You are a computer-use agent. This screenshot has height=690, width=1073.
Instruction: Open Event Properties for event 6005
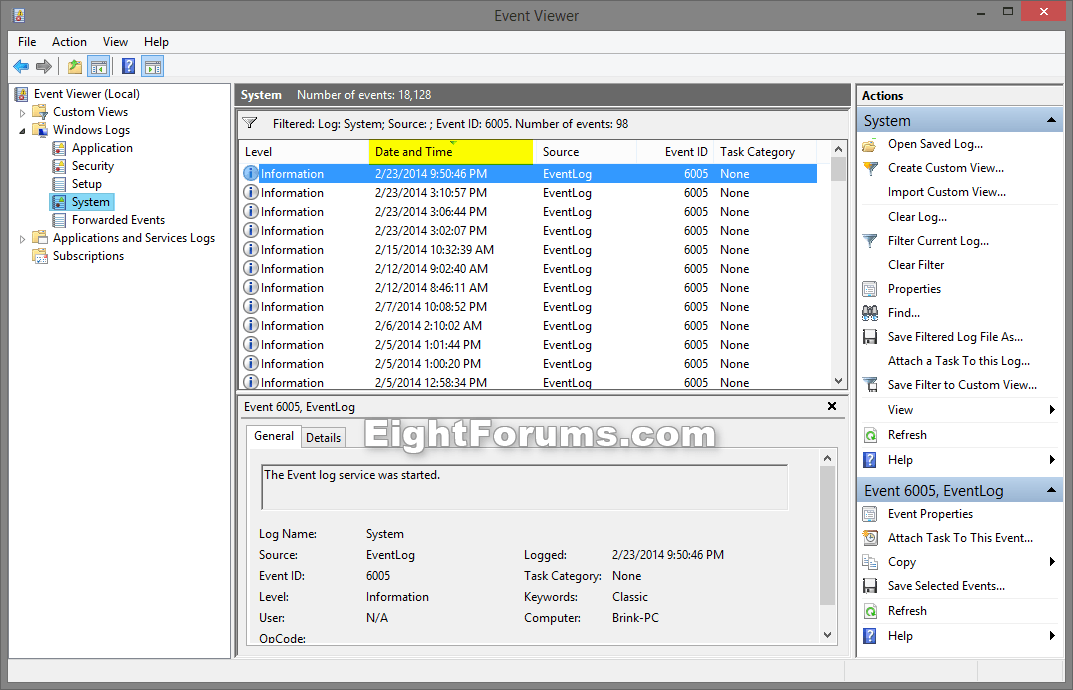point(928,513)
